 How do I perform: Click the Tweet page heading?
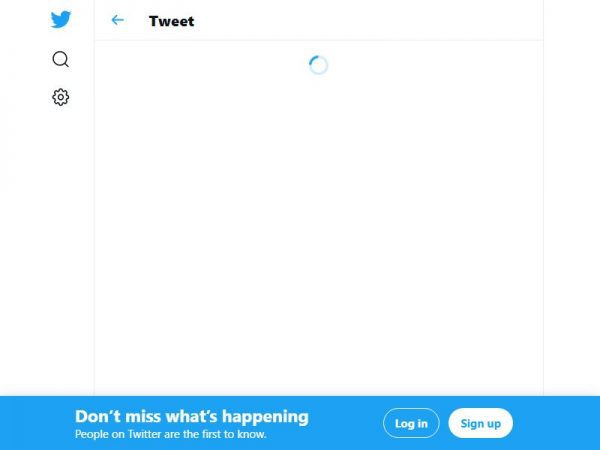[x=171, y=21]
